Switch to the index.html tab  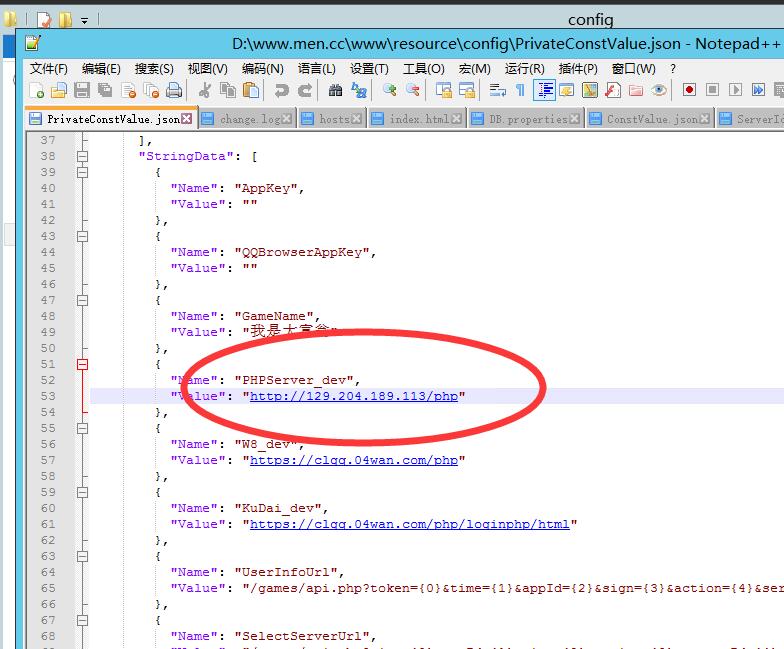[x=418, y=119]
